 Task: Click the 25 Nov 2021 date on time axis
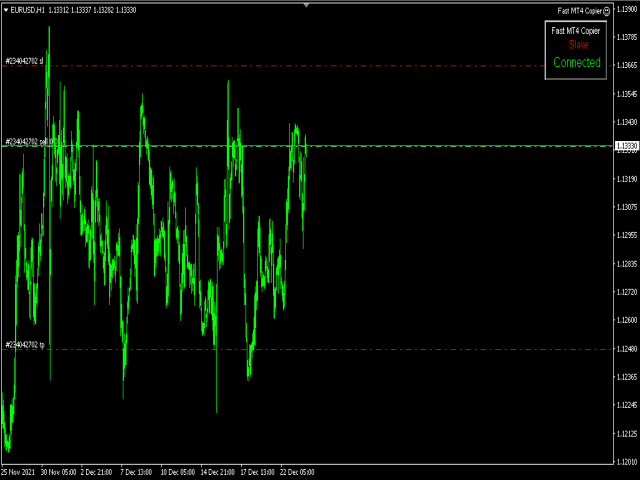19,471
